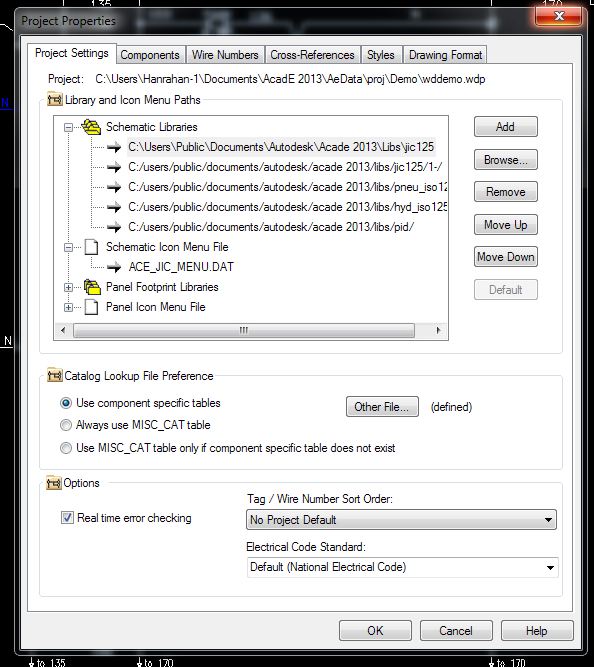Choose Always use MISC_CAT table option

coord(66,425)
